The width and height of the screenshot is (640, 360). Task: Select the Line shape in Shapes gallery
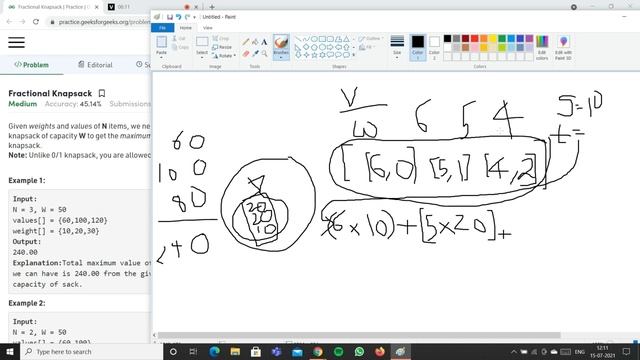[298, 39]
